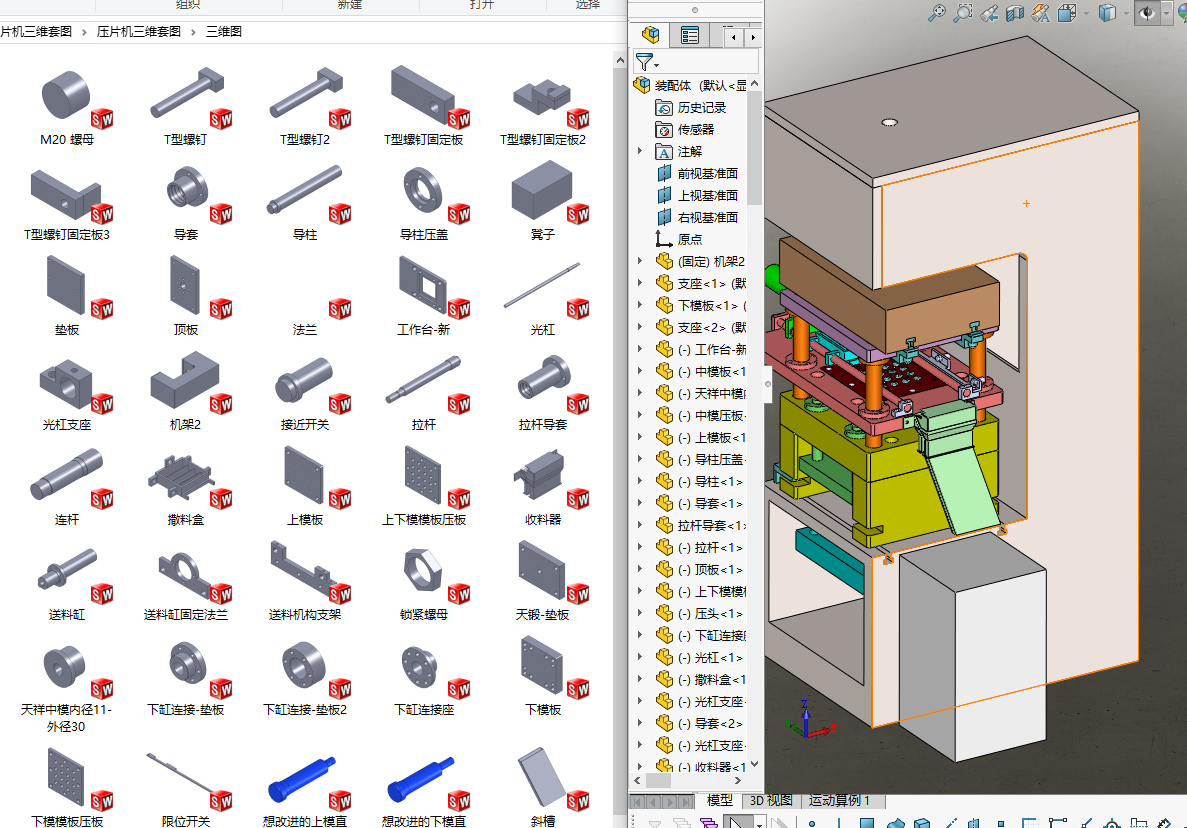Viewport: 1187px width, 828px height.
Task: Open the View Orientation dropdown arrow
Action: (1084, 14)
